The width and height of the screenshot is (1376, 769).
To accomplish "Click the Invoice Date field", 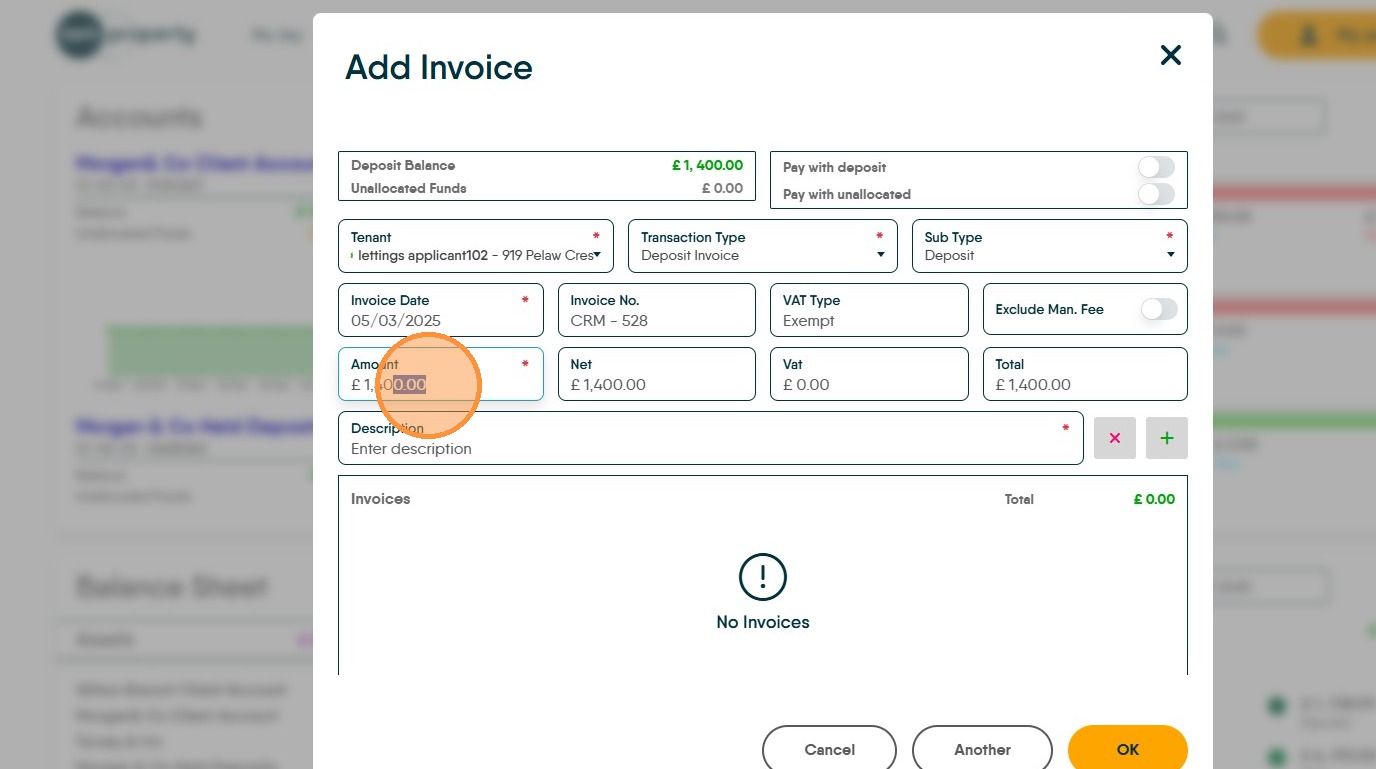I will point(441,310).
